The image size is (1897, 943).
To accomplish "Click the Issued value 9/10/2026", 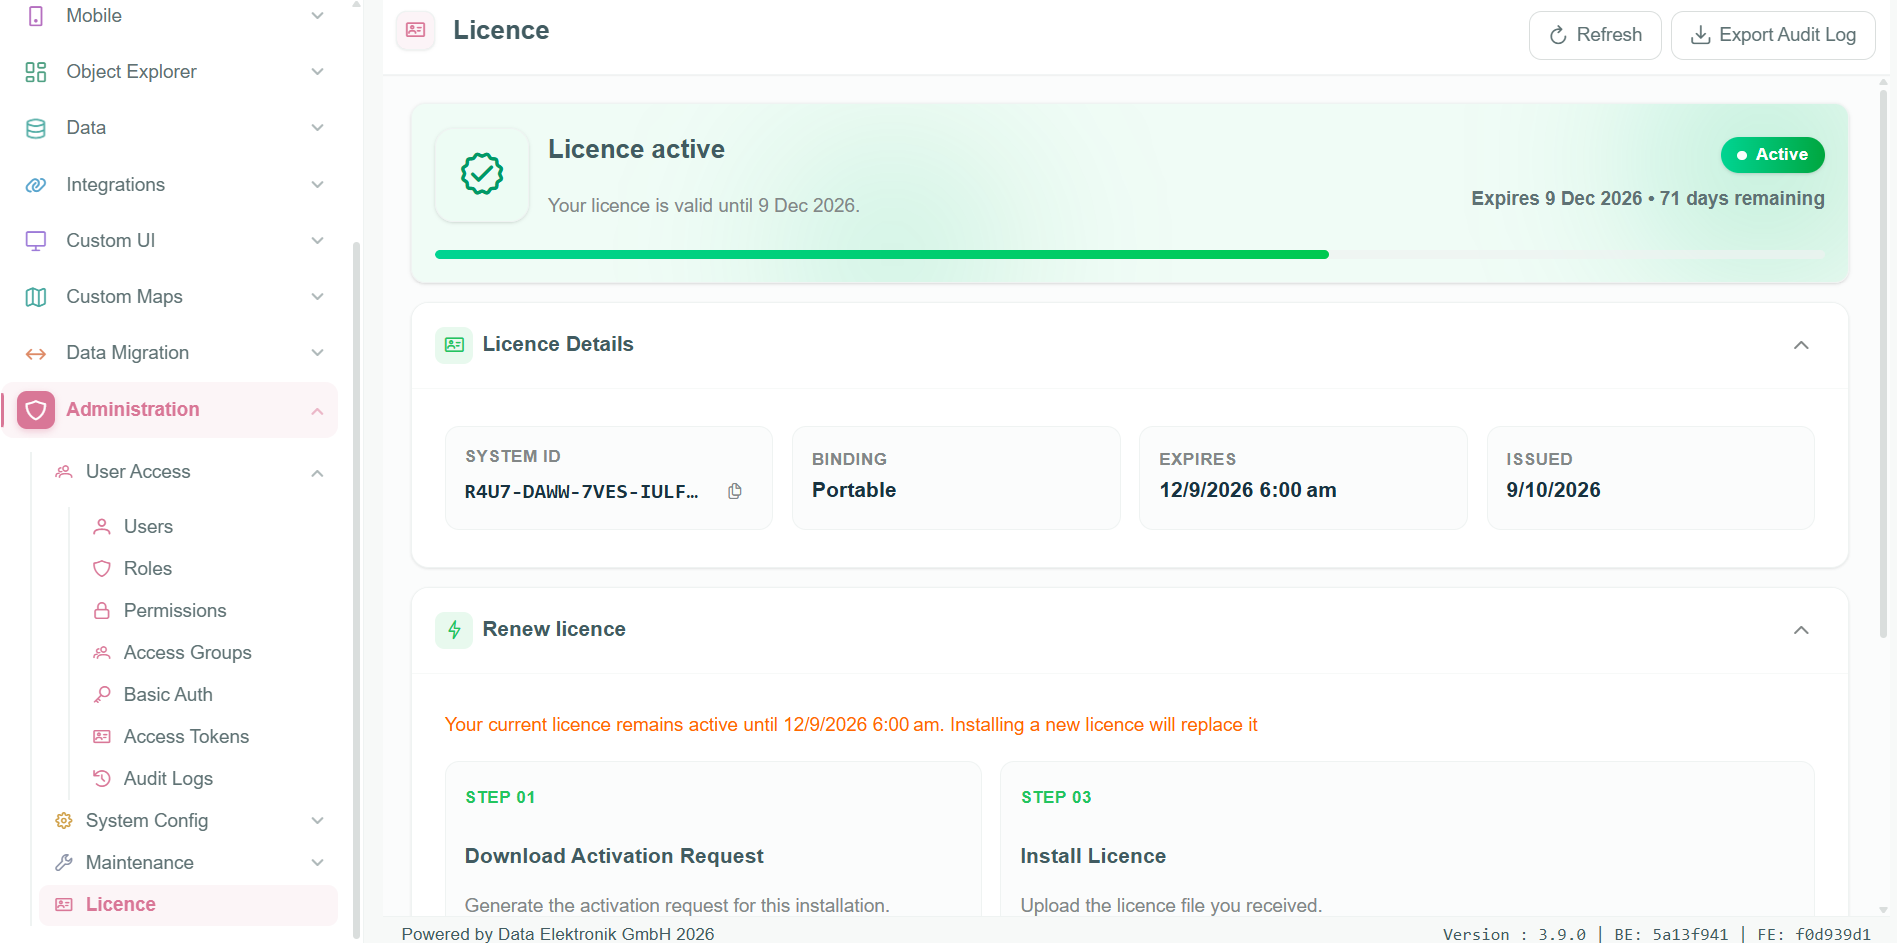I will coord(1553,490).
